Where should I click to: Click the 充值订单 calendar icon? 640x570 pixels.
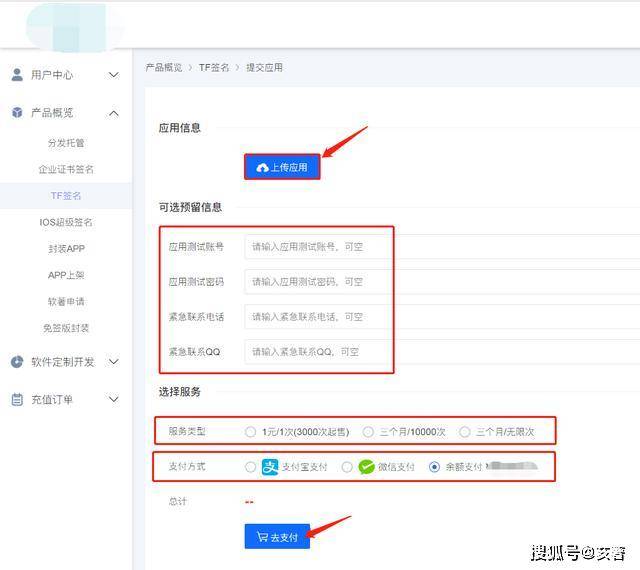17,399
